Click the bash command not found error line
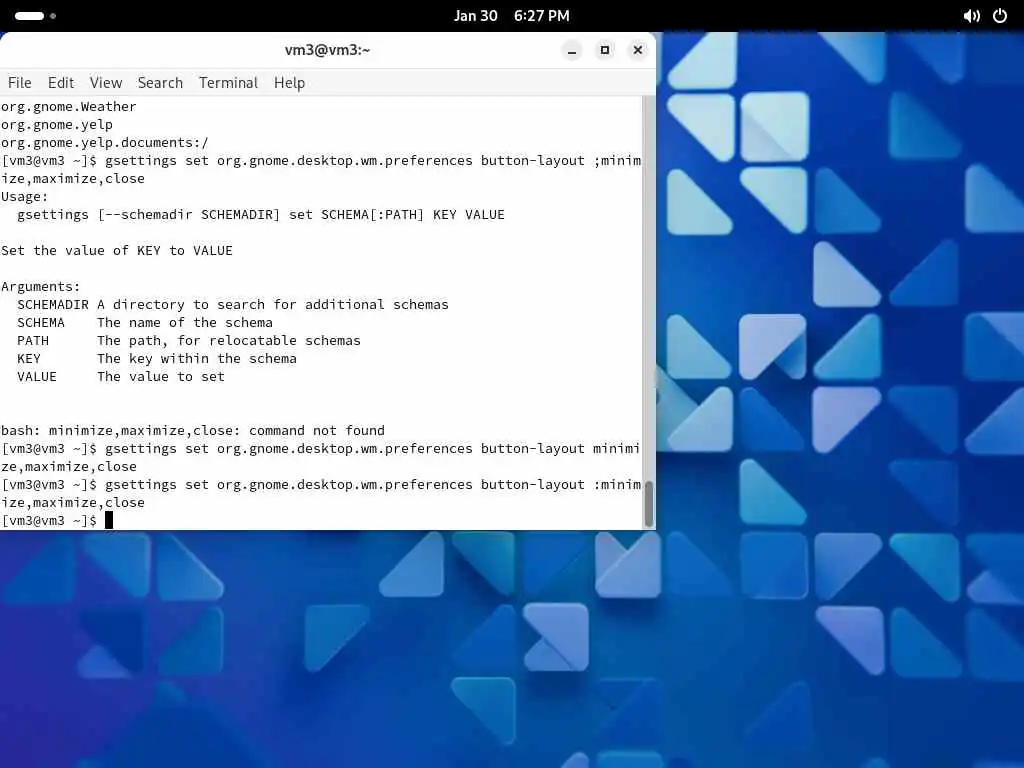This screenshot has height=768, width=1024. [x=193, y=430]
